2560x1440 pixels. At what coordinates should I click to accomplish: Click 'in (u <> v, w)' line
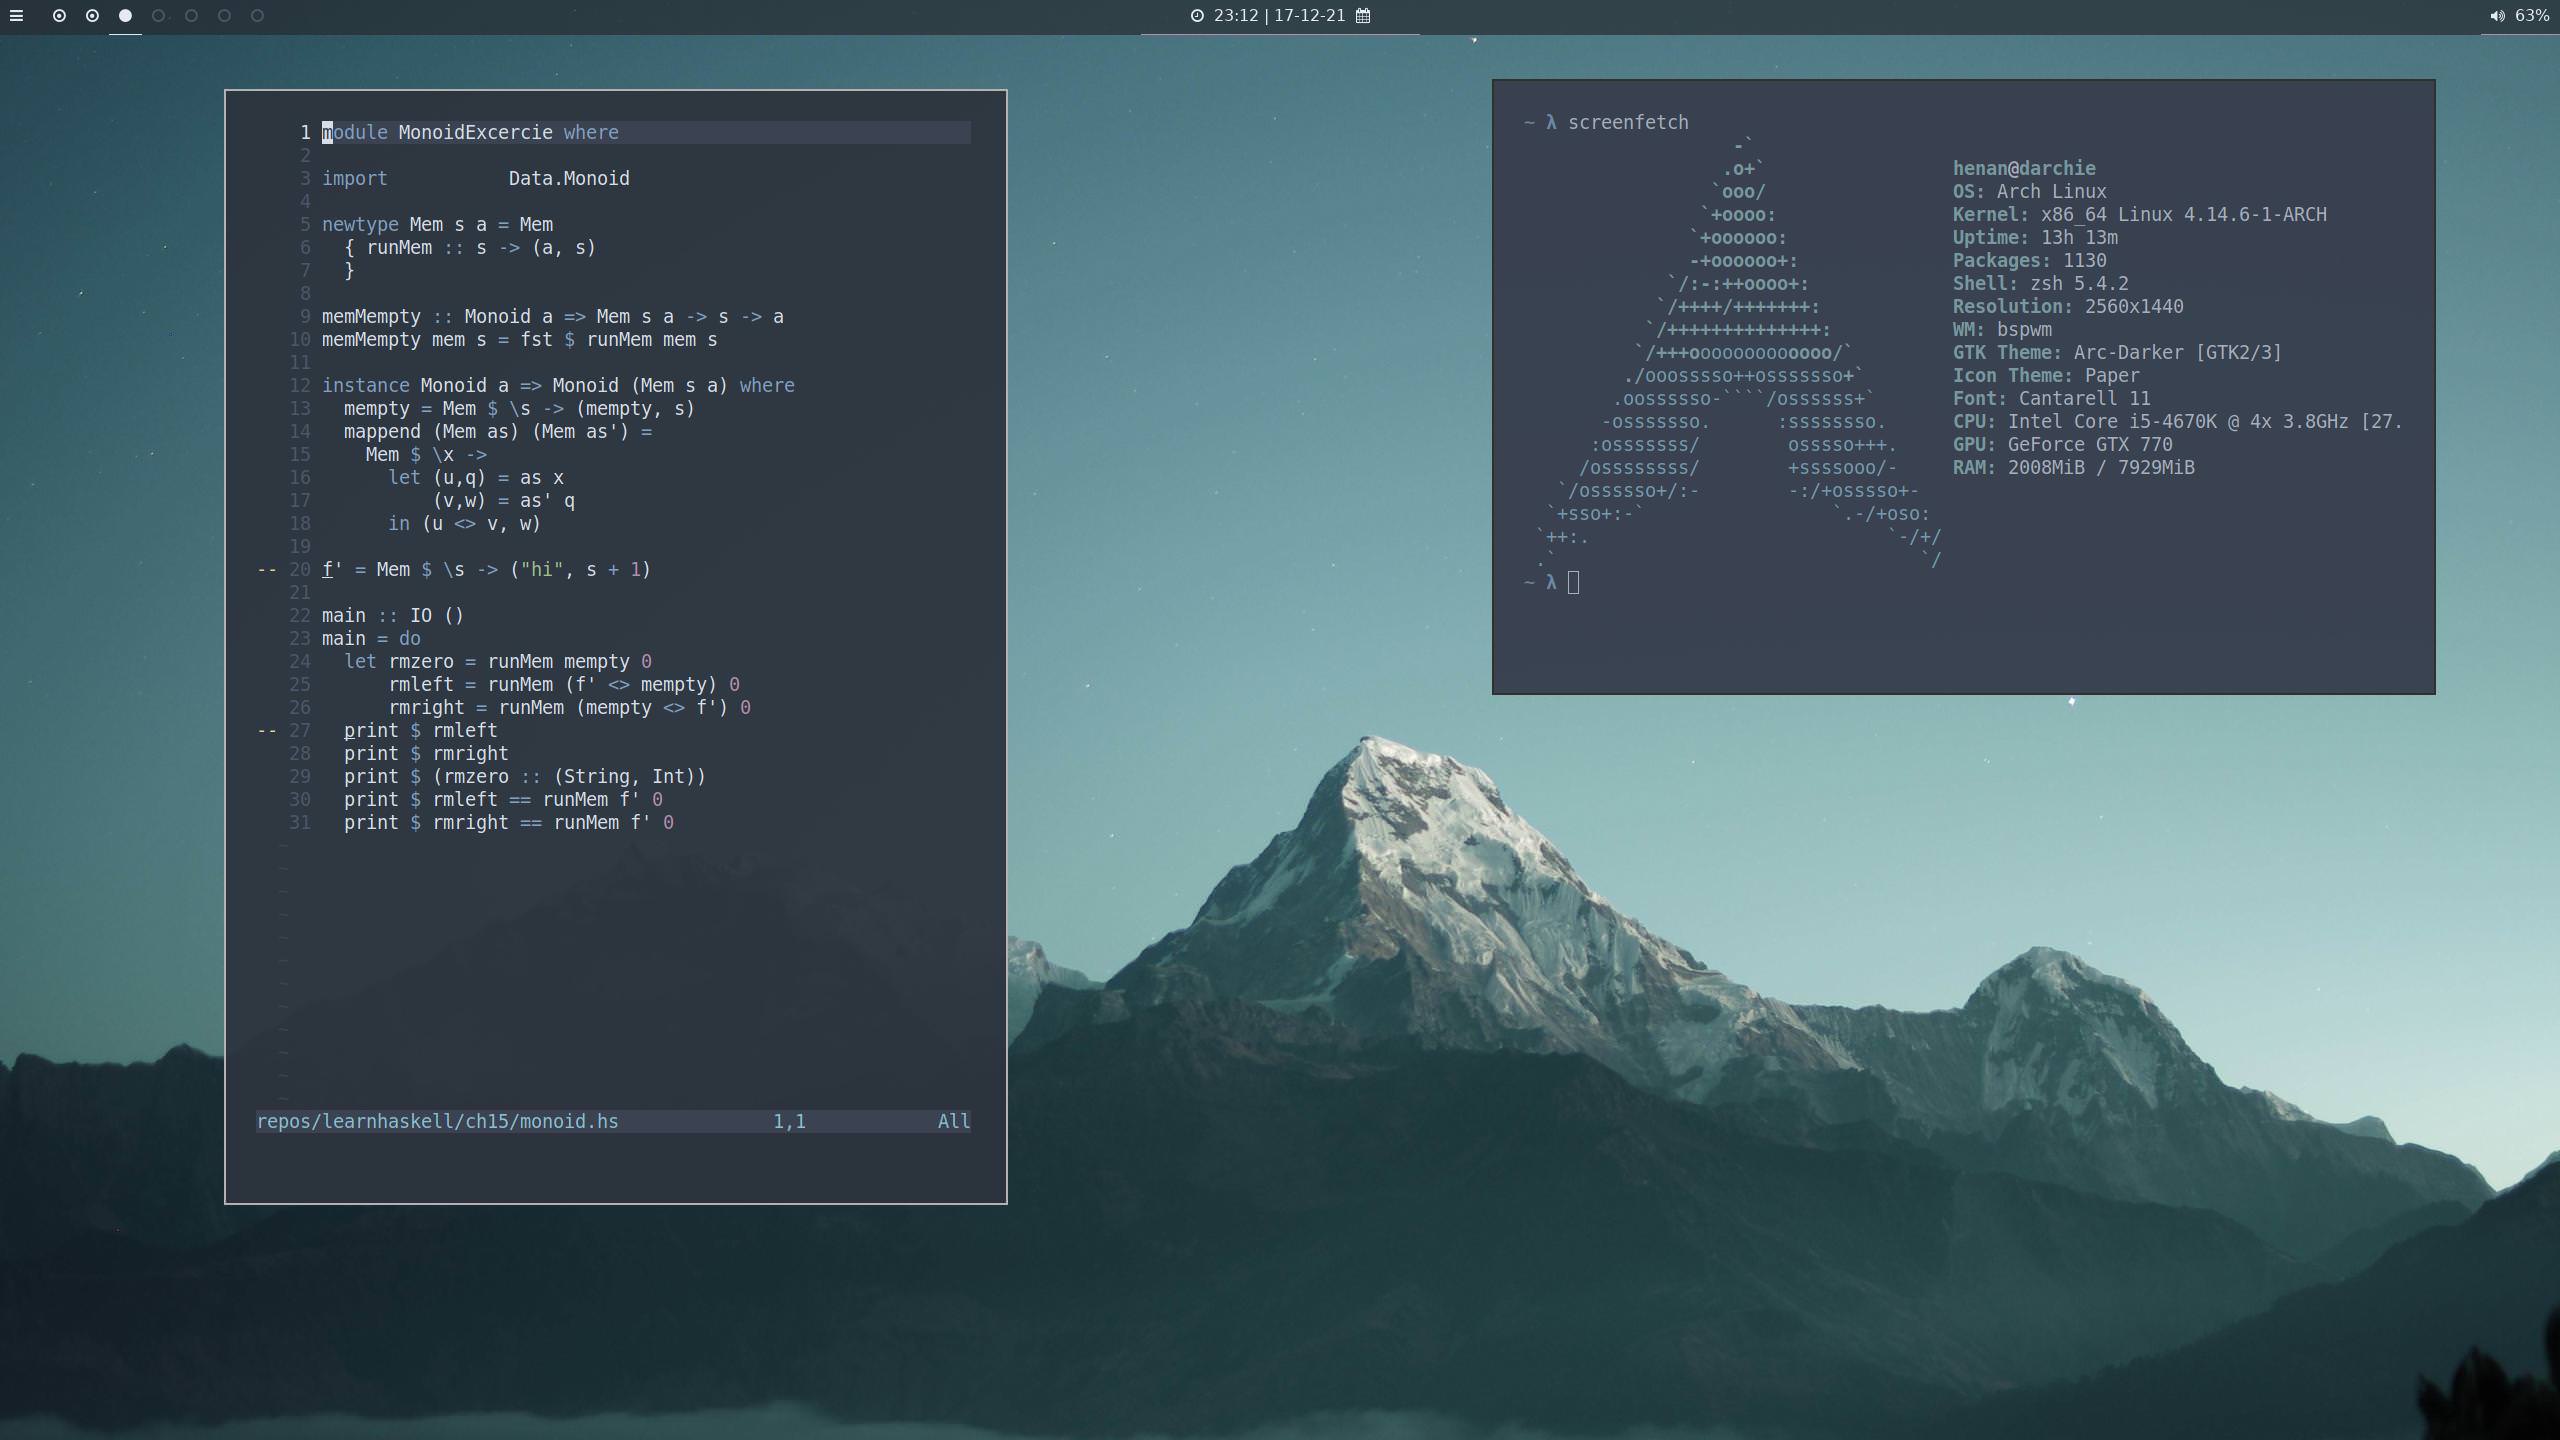tap(465, 523)
